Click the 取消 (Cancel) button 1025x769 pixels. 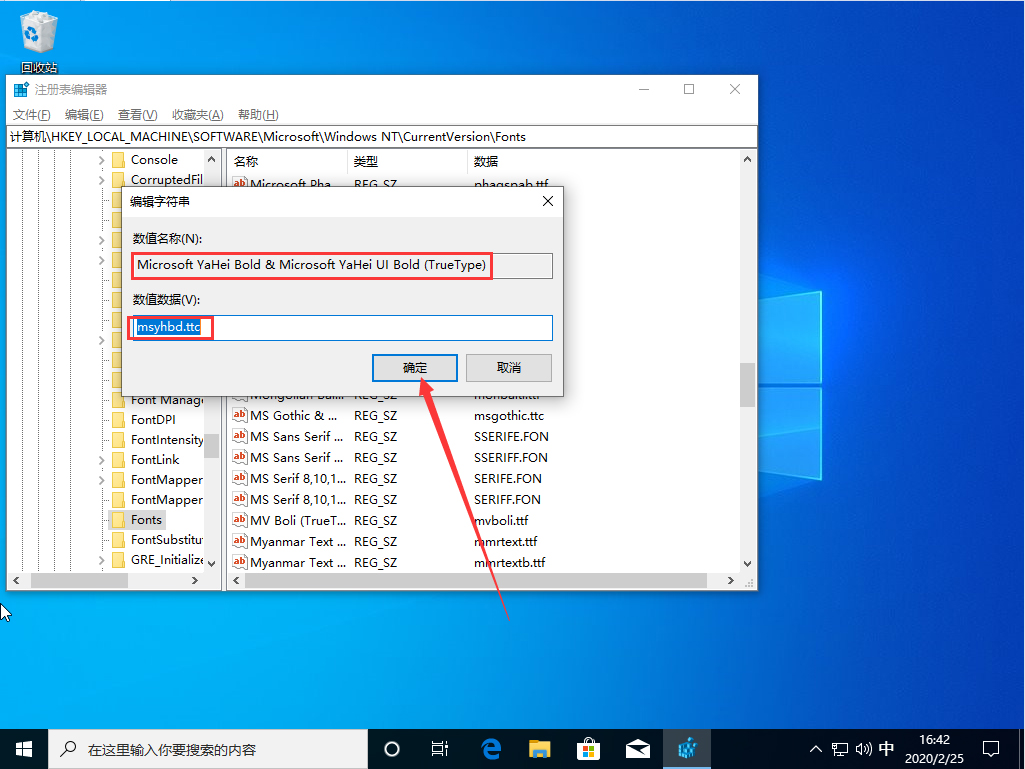point(510,368)
